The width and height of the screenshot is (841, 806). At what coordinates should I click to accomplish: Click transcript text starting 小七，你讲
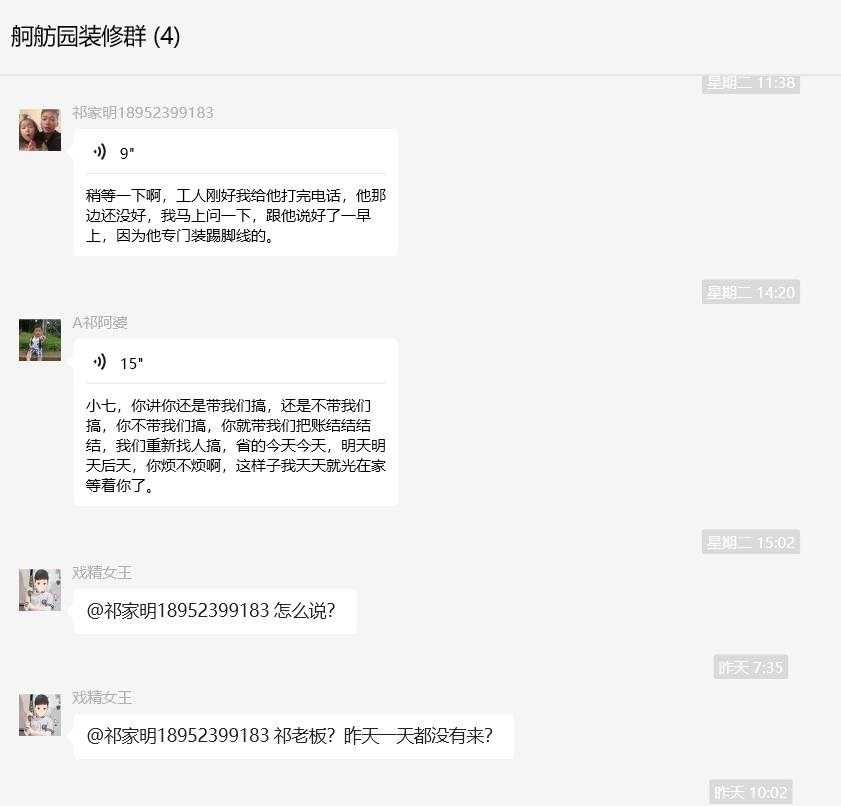pyautogui.click(x=235, y=446)
